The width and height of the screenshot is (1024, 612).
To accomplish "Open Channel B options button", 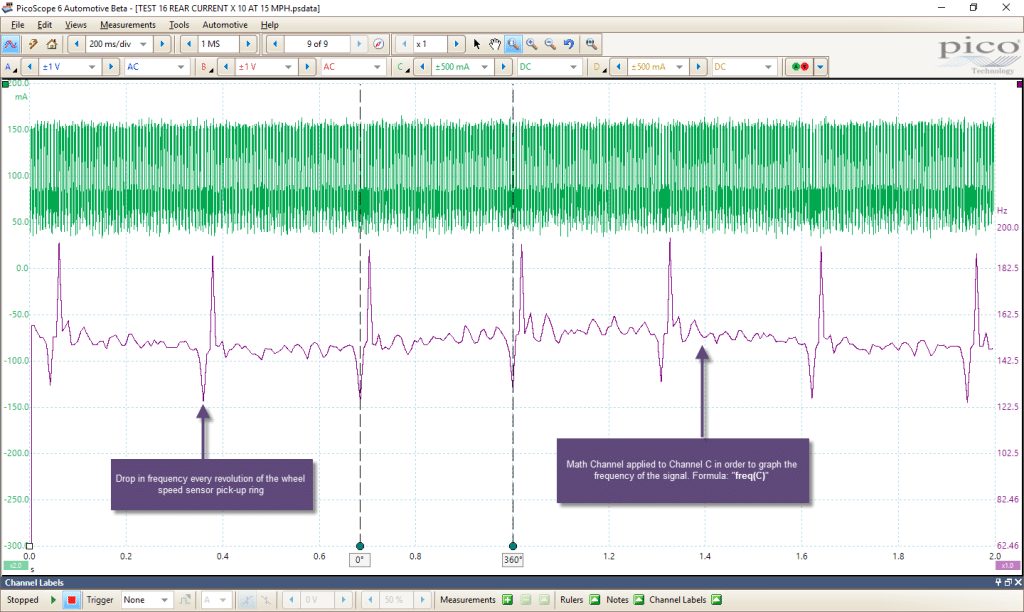I will point(207,67).
